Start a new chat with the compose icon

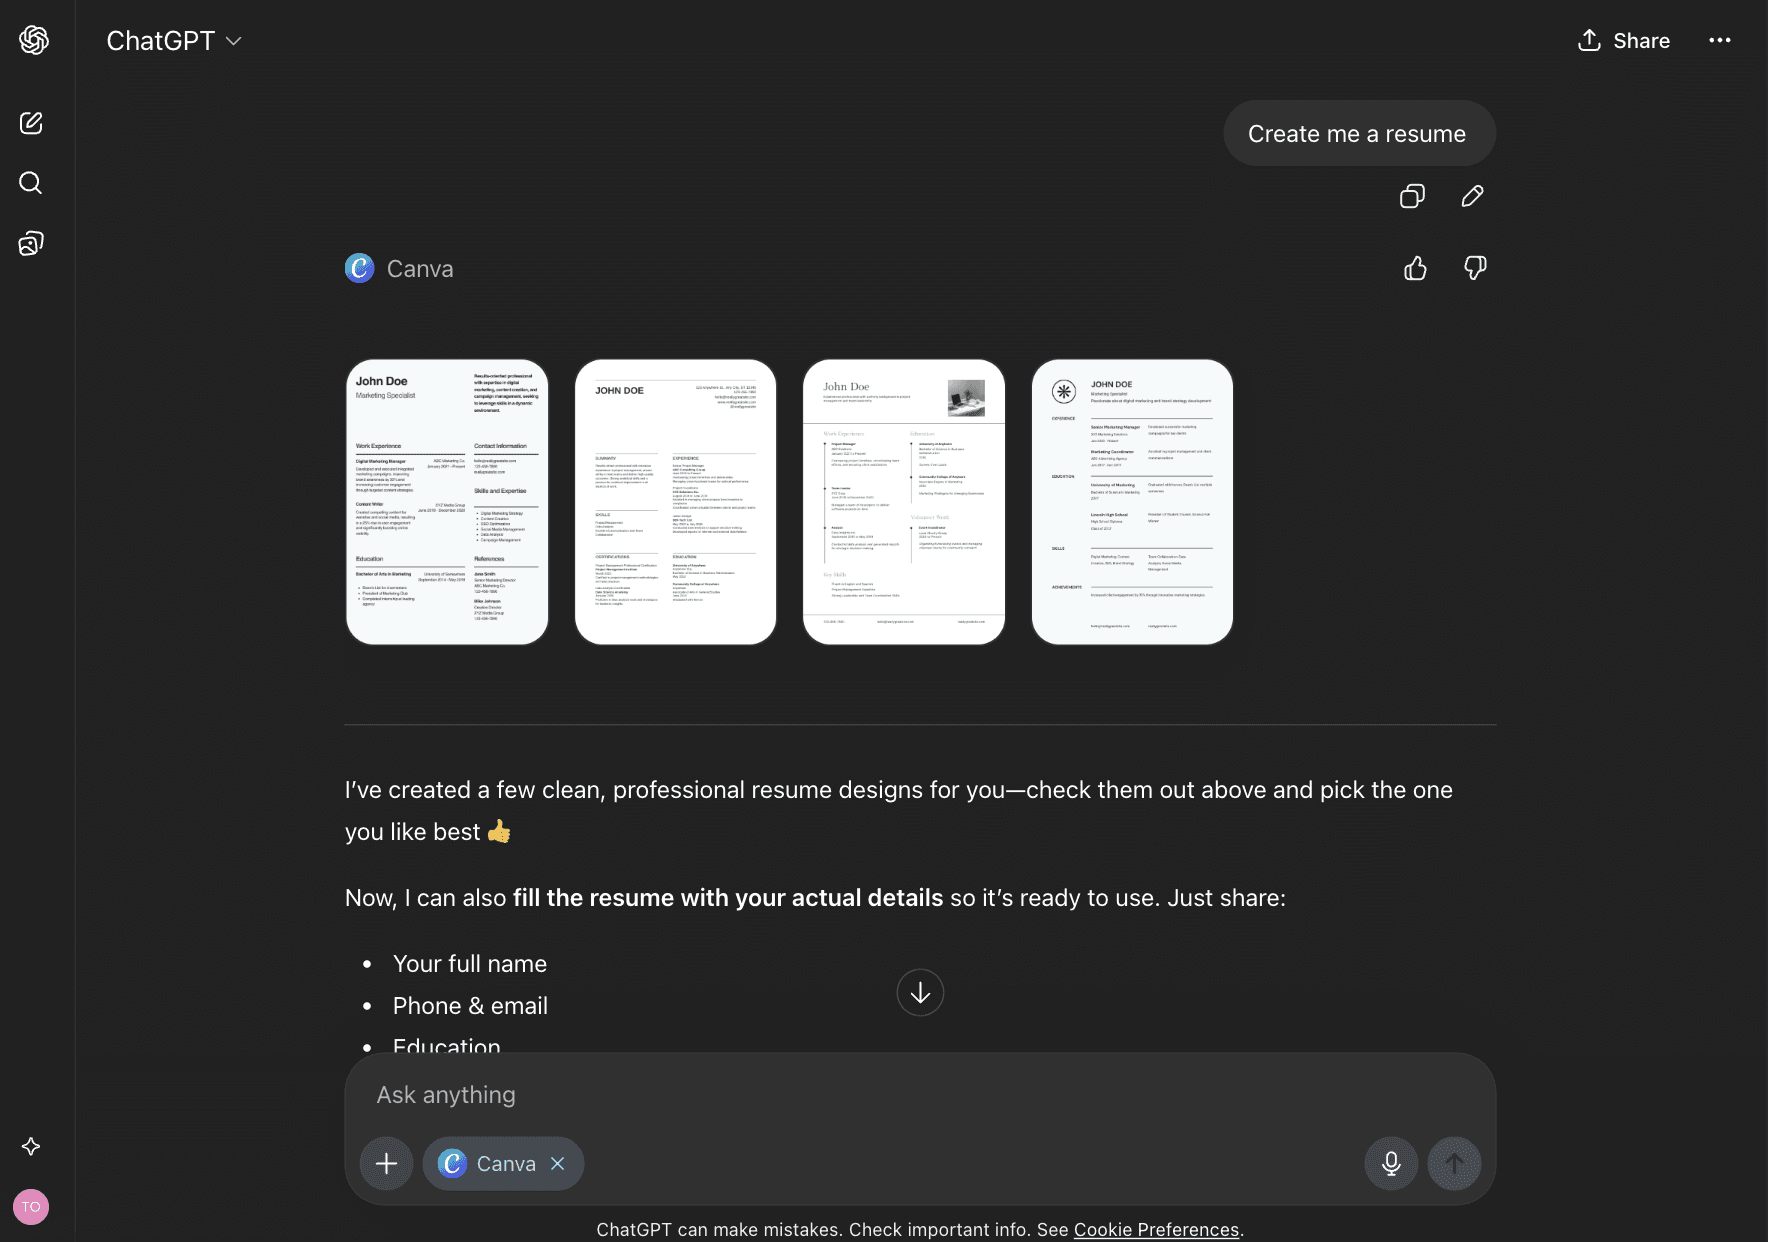coord(31,123)
